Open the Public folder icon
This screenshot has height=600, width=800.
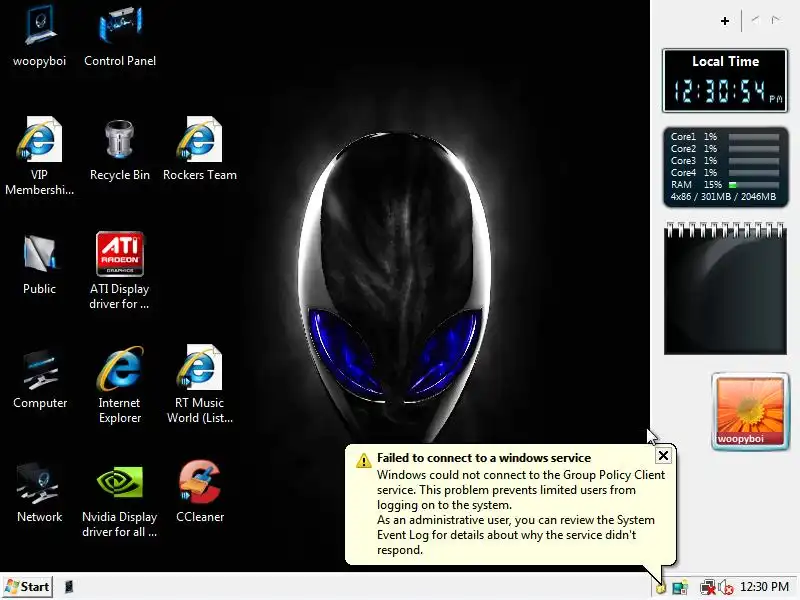tap(39, 264)
